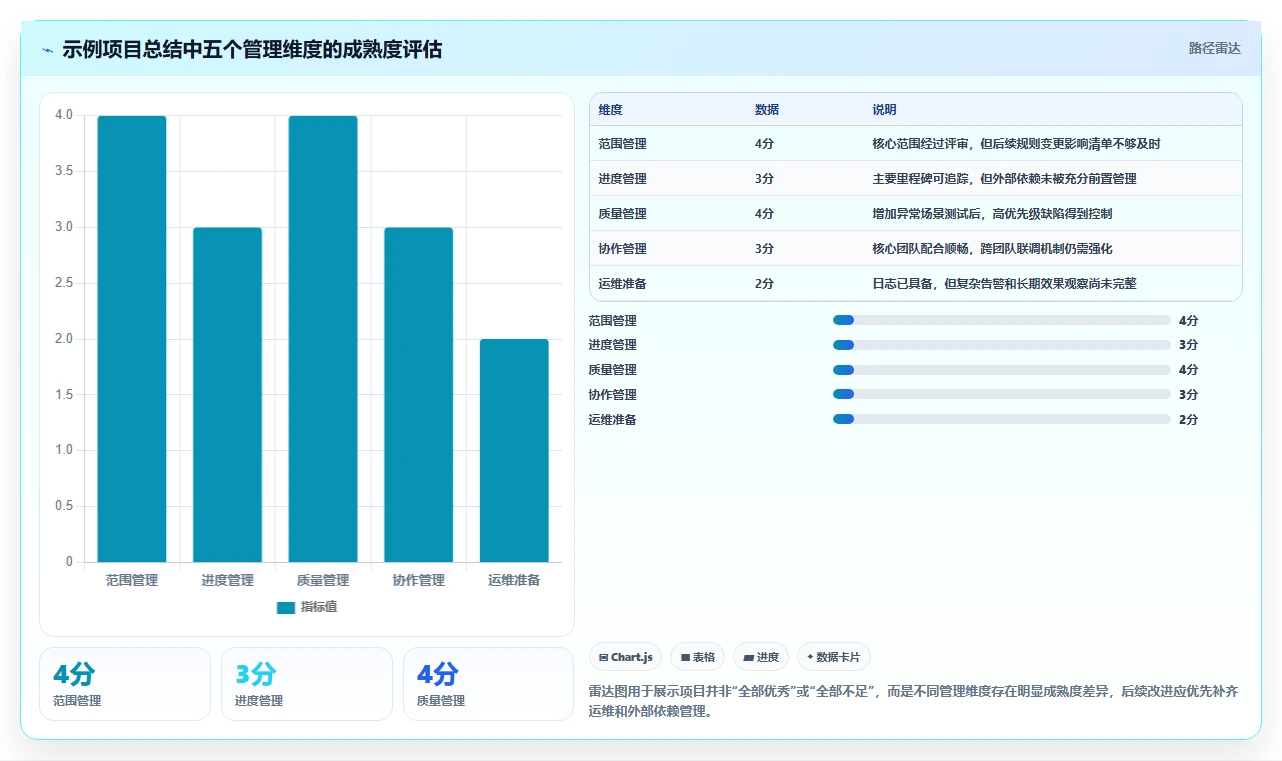Click the dashboard title about 五个管理维度

[x=252, y=50]
